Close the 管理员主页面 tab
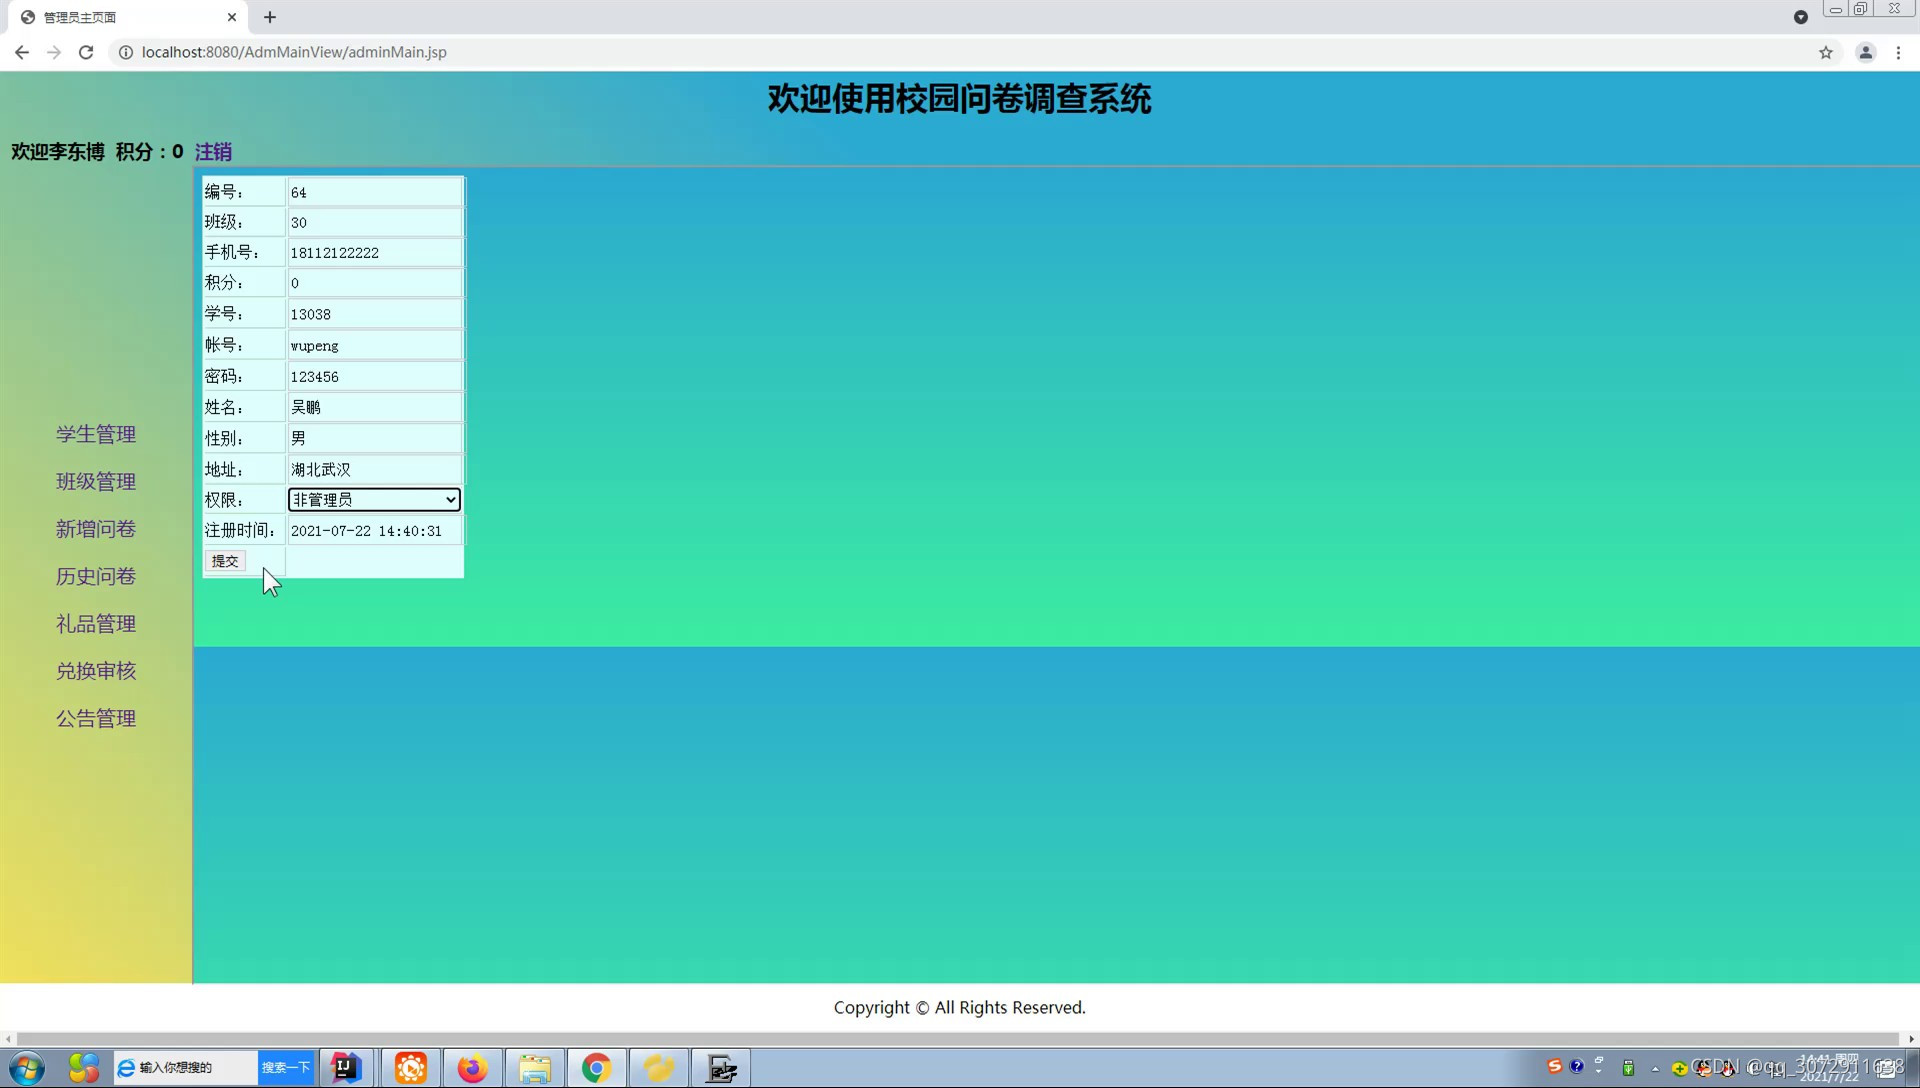Screen dimensions: 1920x1088 232,17
